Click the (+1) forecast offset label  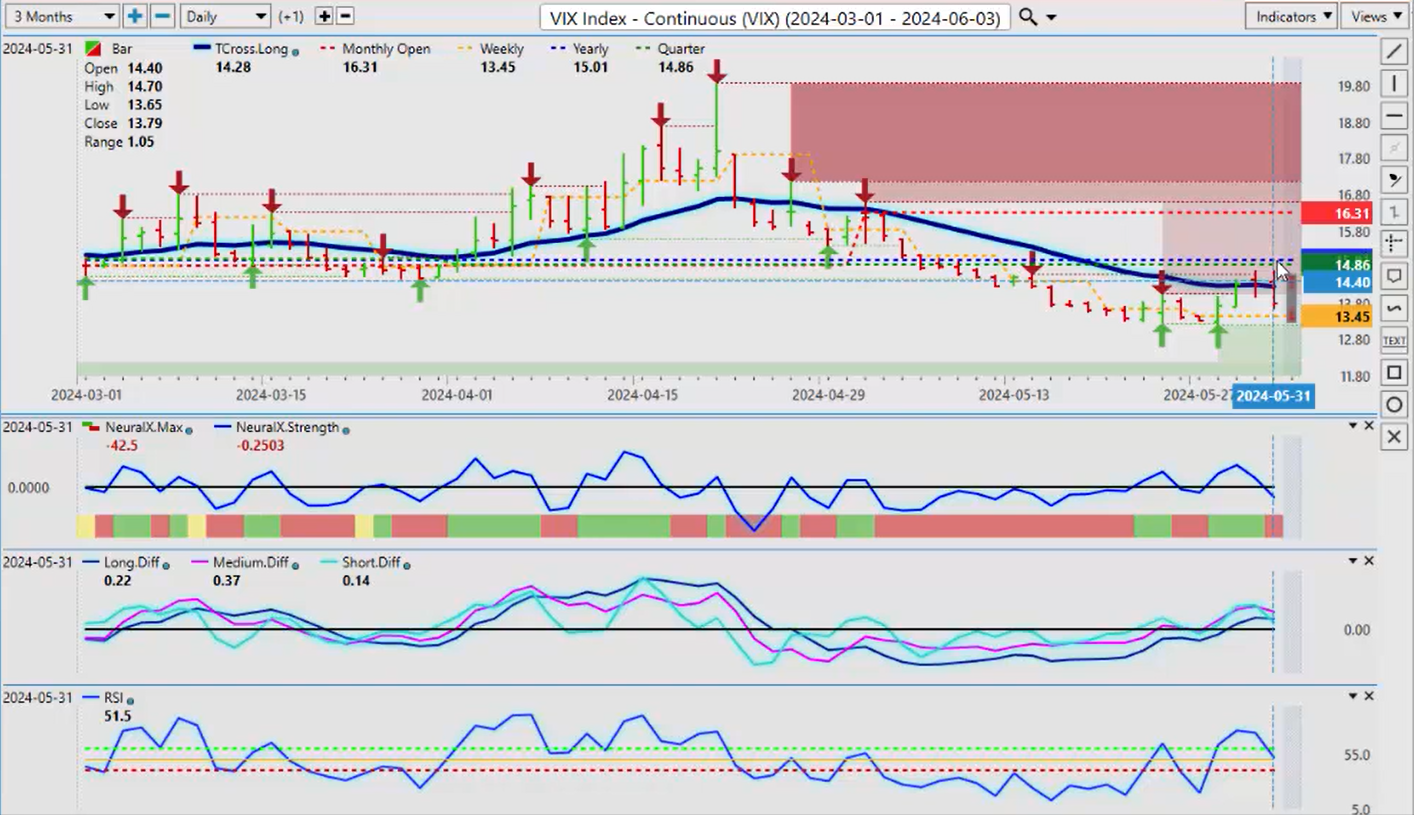[292, 17]
